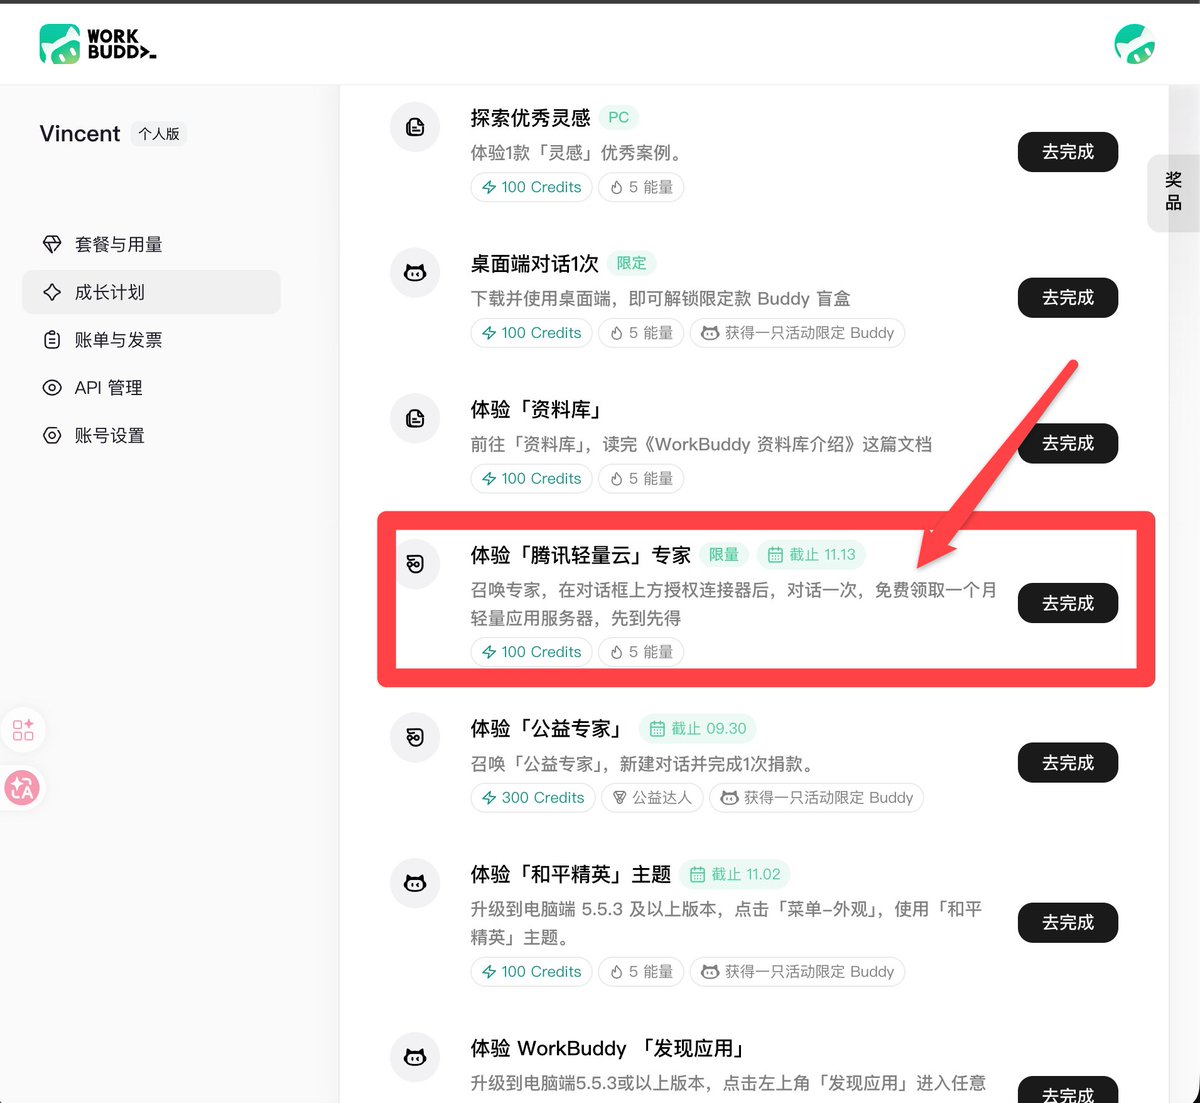Click 去完成 for 探索优秀灵感
The width and height of the screenshot is (1200, 1103).
click(1068, 152)
